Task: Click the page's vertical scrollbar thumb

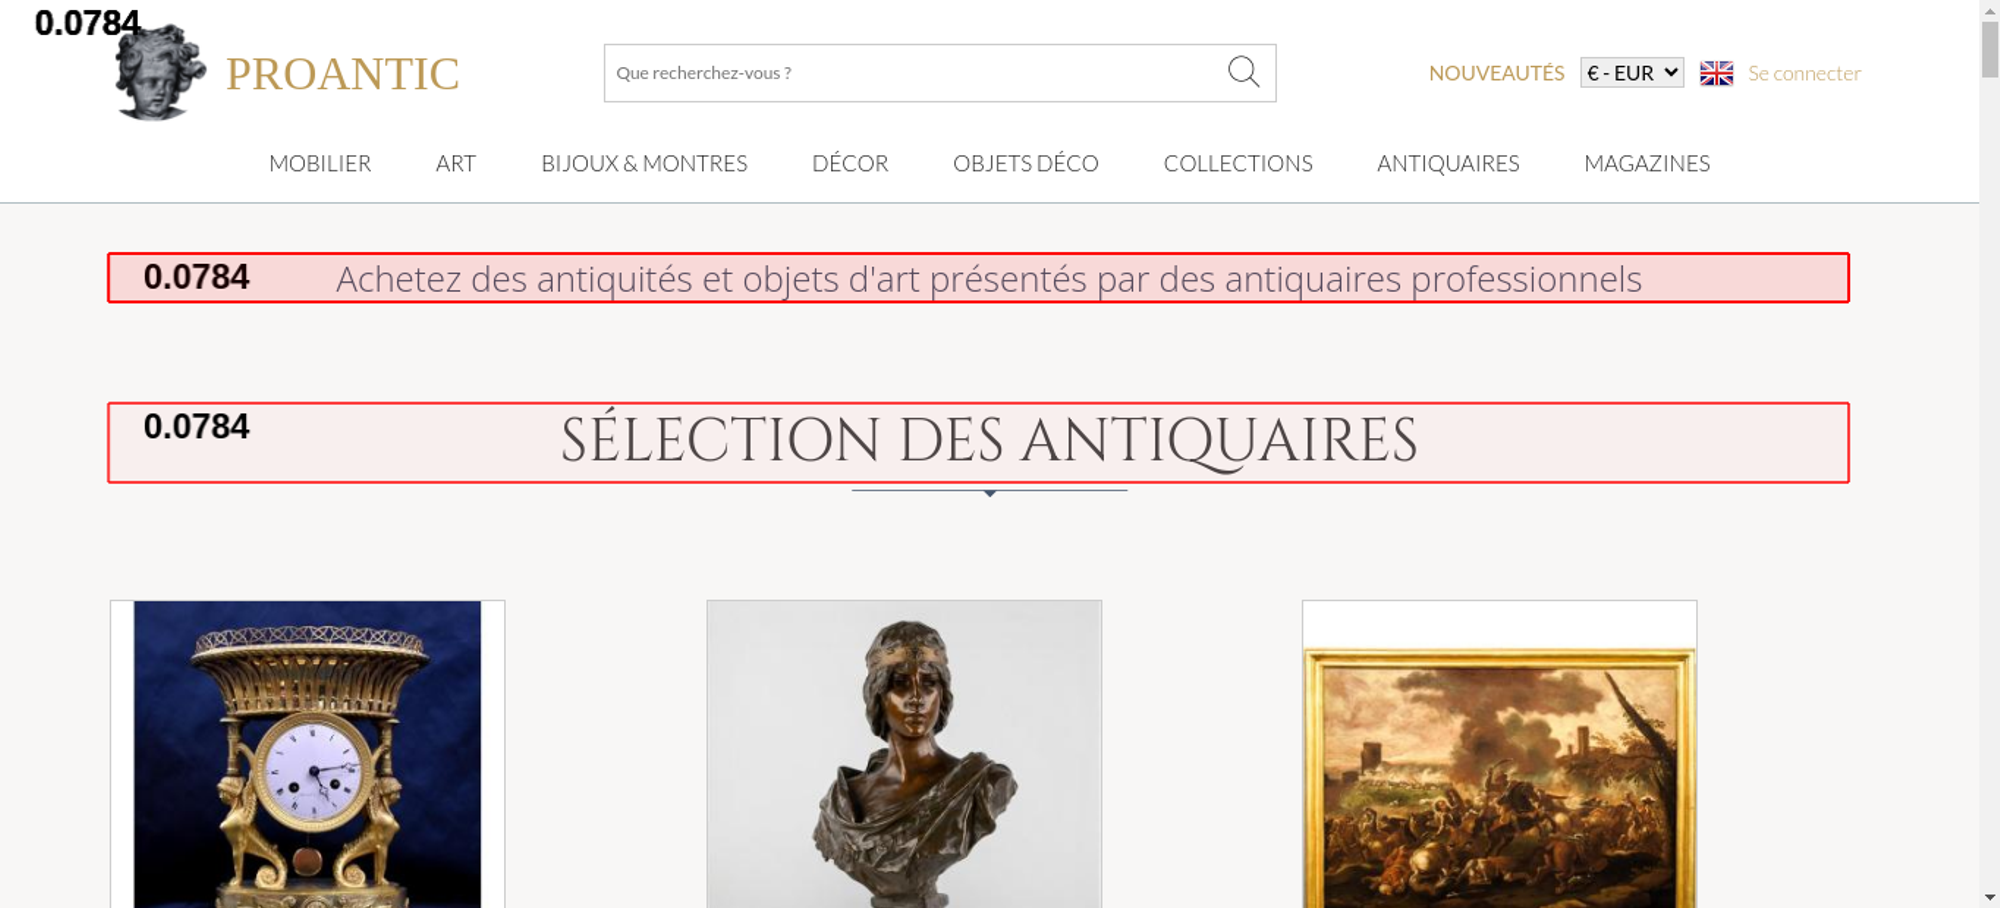Action: [x=1990, y=48]
